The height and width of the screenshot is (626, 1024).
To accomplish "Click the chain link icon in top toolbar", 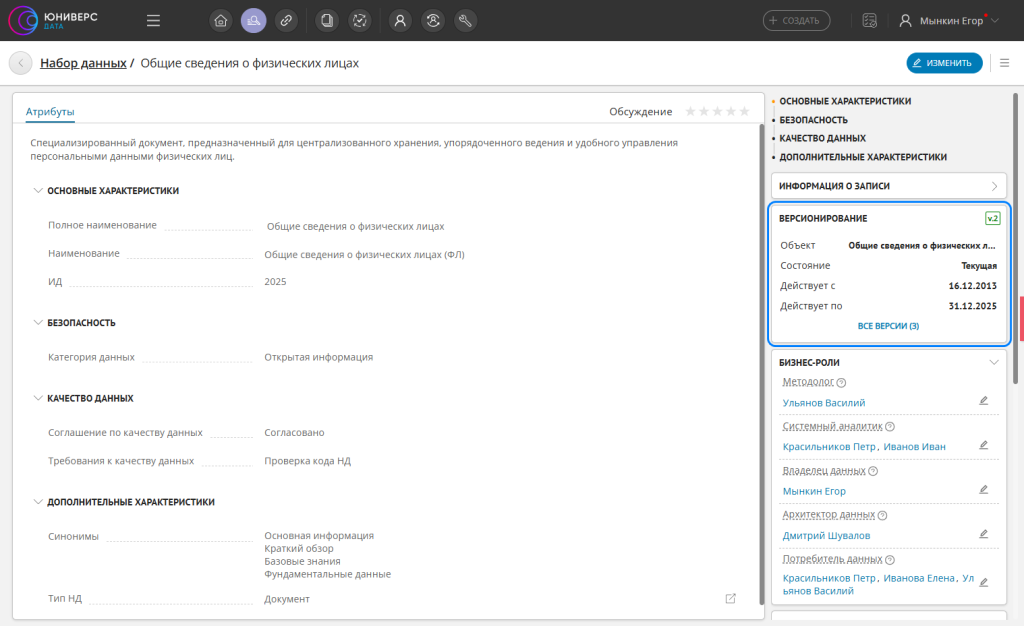I will [286, 20].
